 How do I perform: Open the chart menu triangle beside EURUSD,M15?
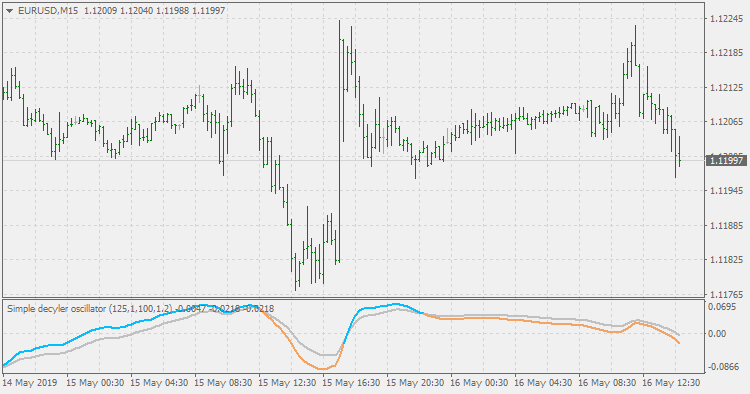coord(10,11)
